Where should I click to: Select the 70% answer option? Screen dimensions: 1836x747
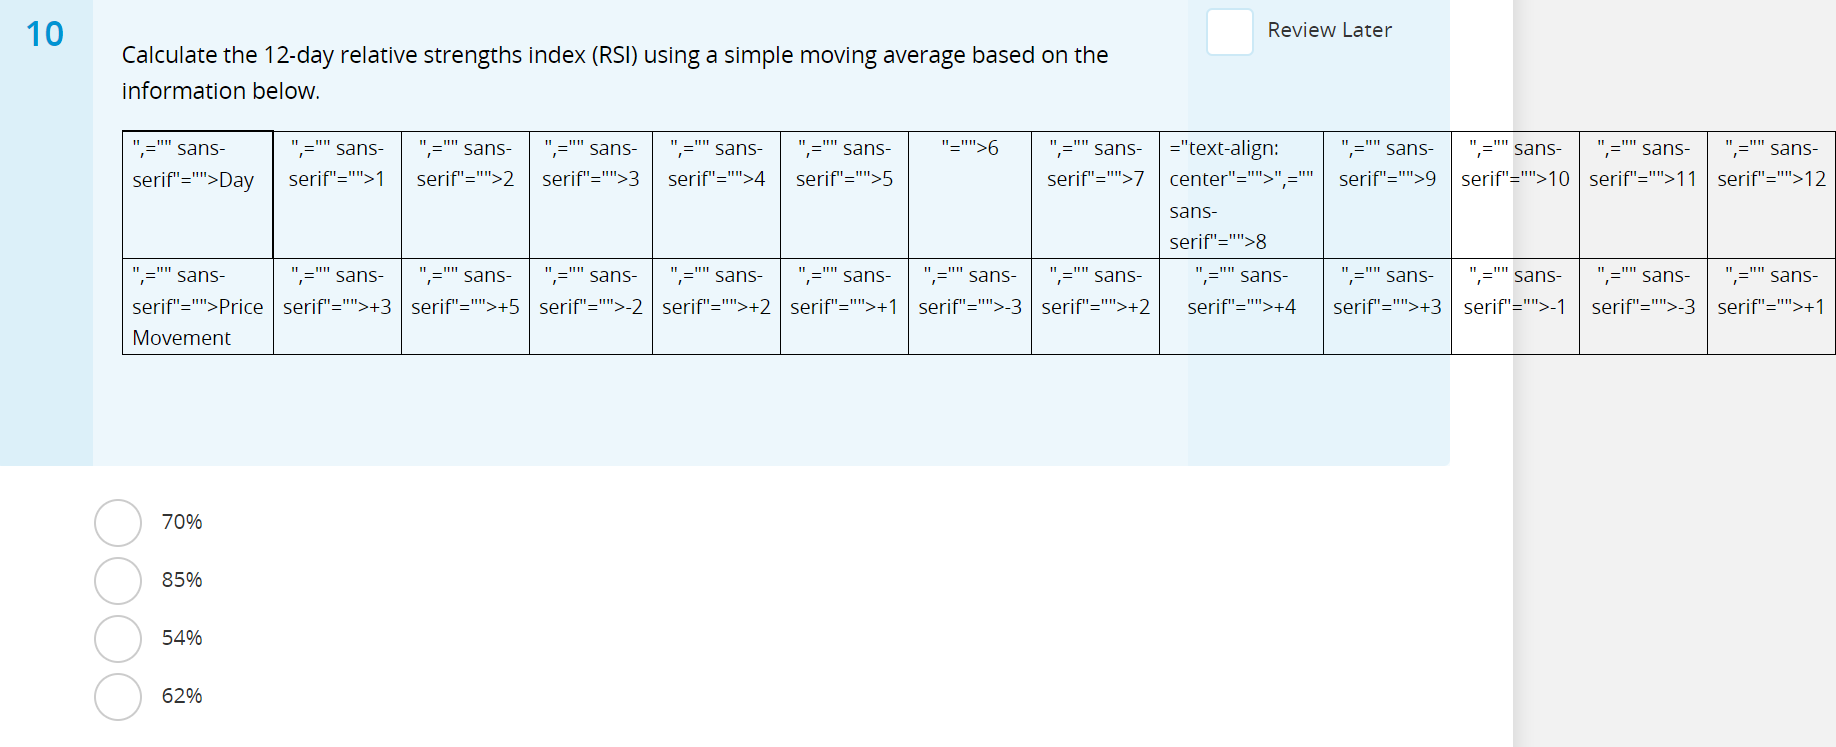click(x=117, y=522)
